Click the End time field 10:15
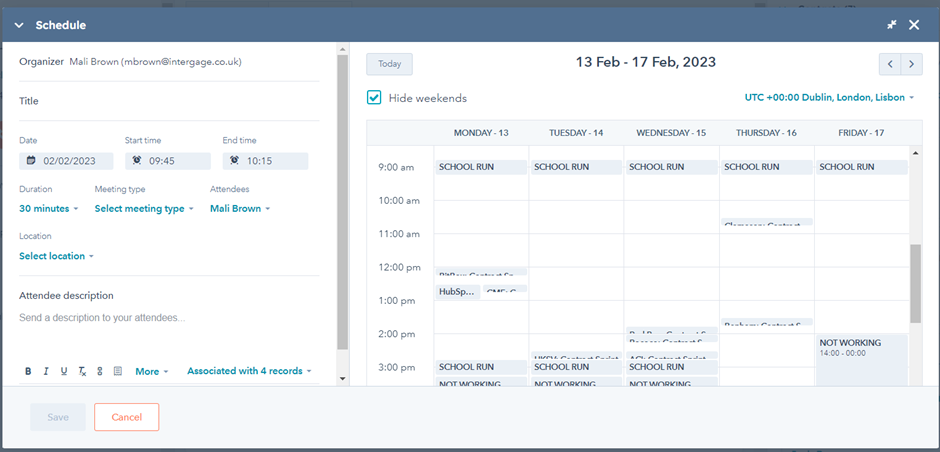Image resolution: width=940 pixels, height=452 pixels. tap(266, 161)
